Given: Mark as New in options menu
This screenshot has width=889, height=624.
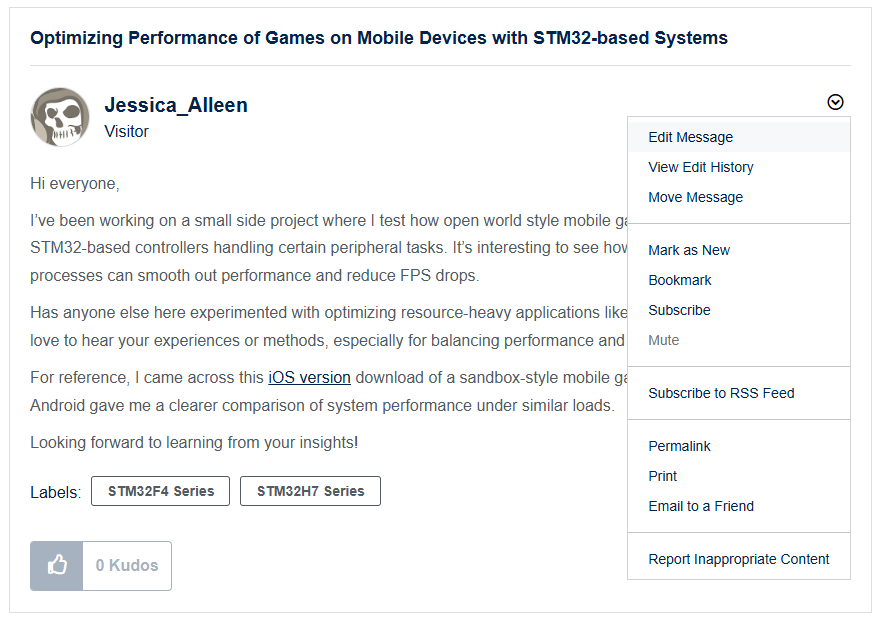Looking at the screenshot, I should (689, 250).
